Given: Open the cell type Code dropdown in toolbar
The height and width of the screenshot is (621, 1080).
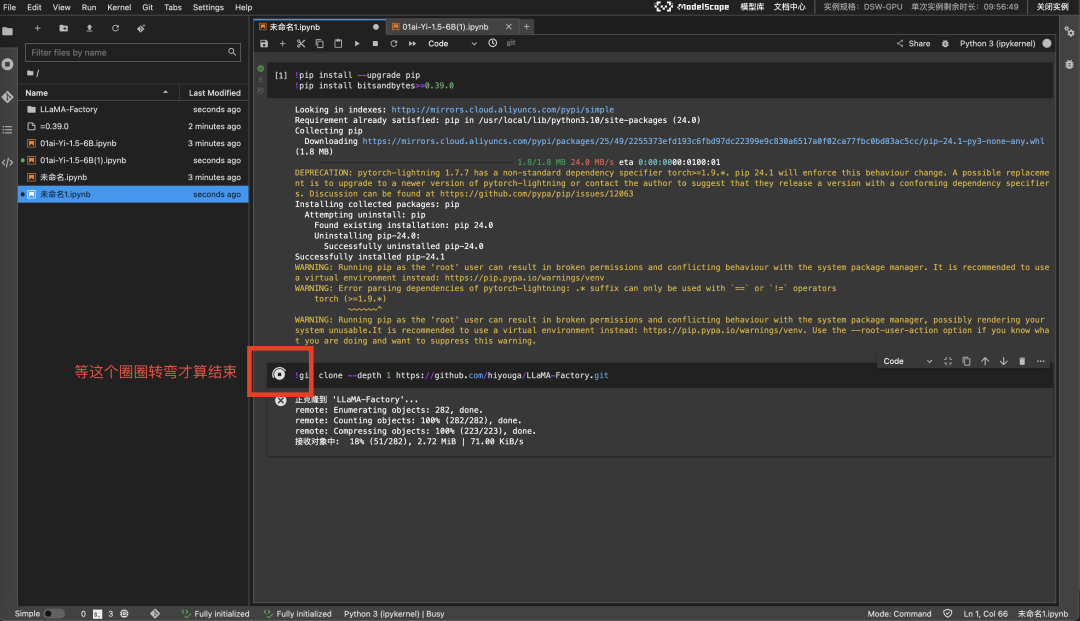Looking at the screenshot, I should (452, 43).
